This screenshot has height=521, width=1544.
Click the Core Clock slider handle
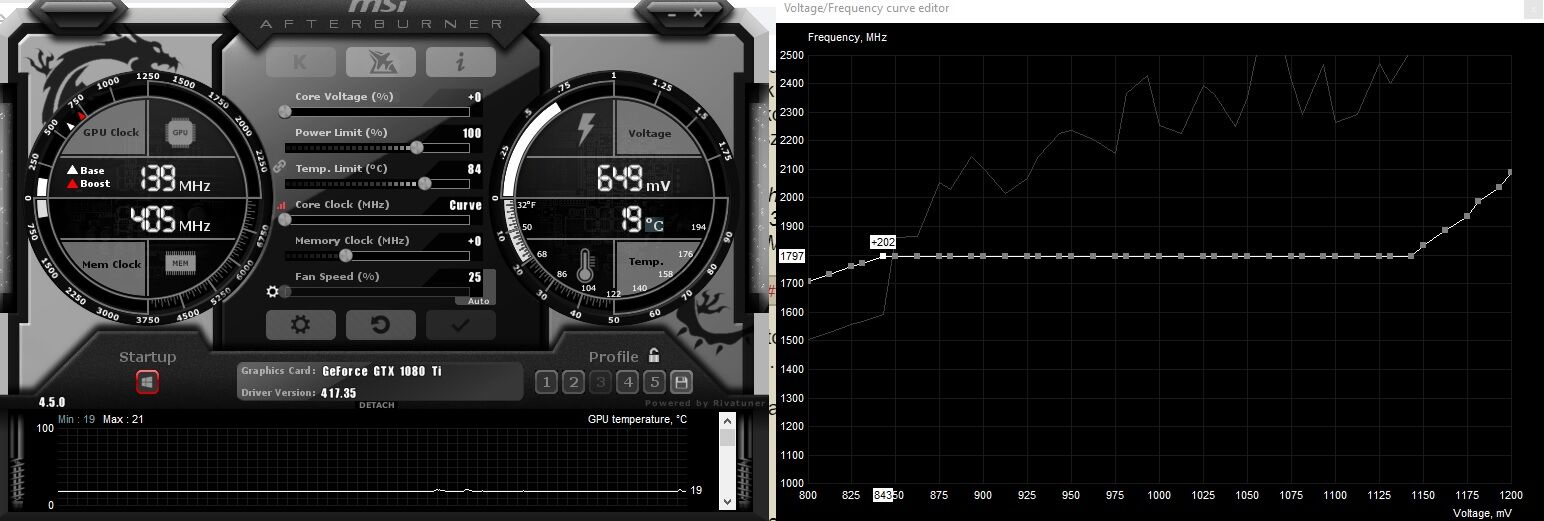(285, 219)
